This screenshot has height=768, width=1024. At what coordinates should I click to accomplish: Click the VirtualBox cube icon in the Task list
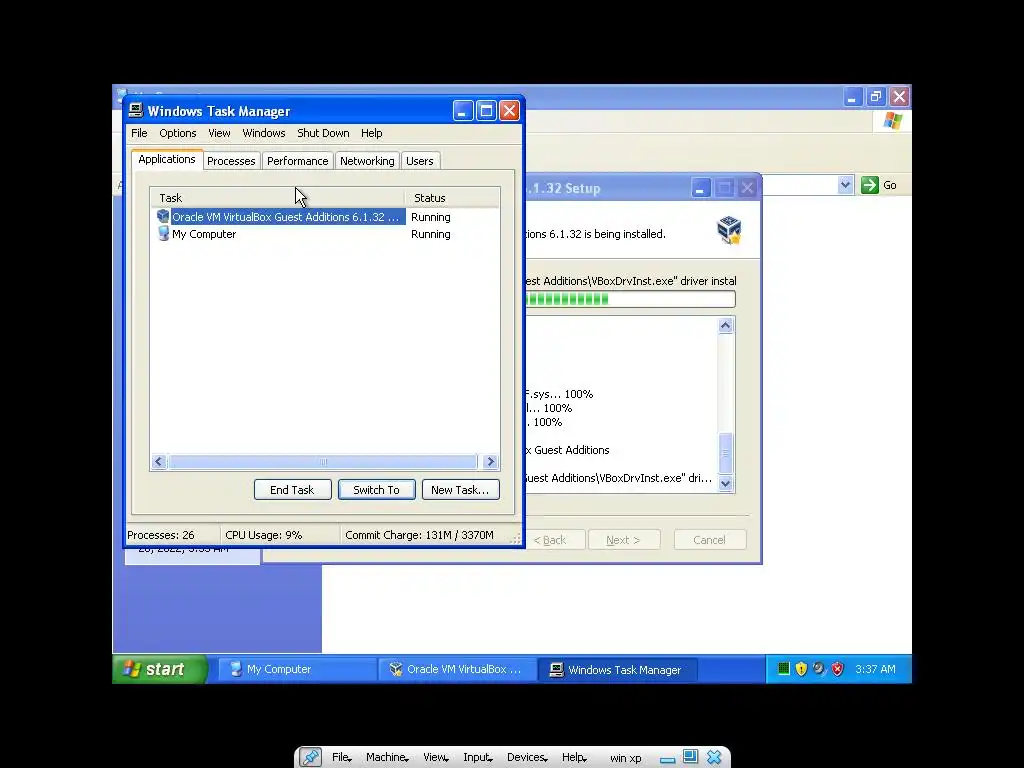tap(163, 216)
